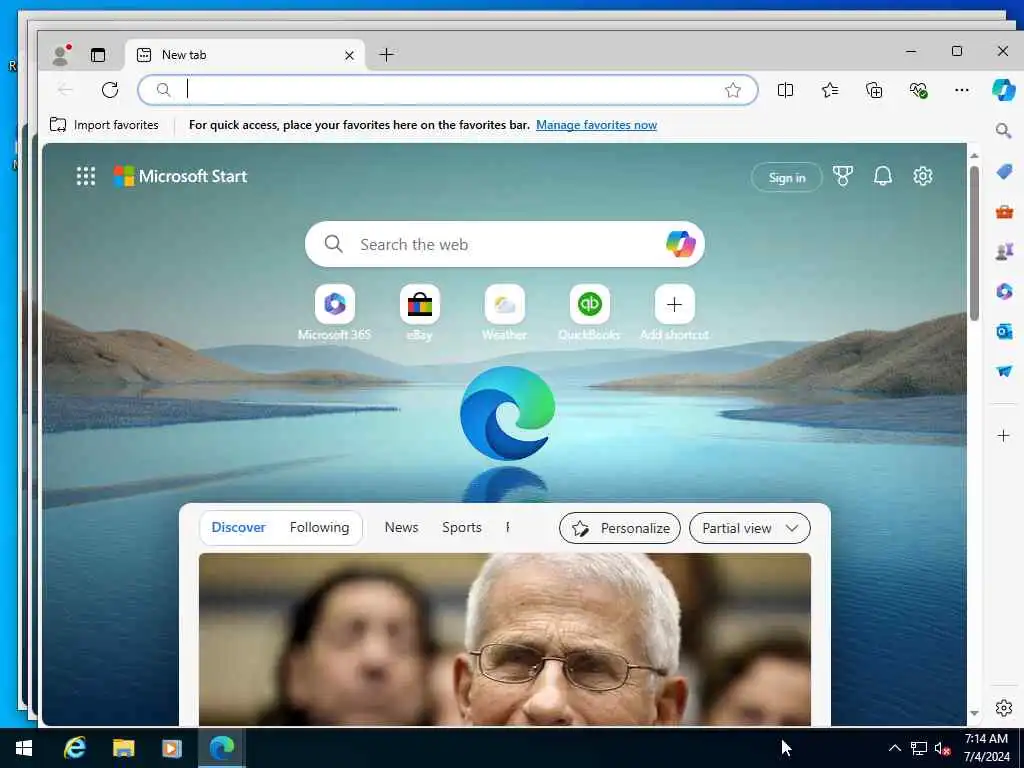1024x768 pixels.
Task: Open volume tray icon
Action: (942, 748)
